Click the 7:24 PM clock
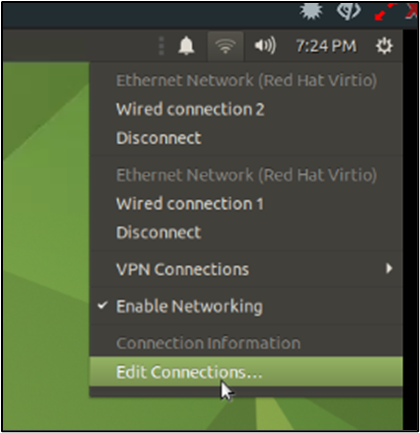This screenshot has height=433, width=420. (x=326, y=46)
